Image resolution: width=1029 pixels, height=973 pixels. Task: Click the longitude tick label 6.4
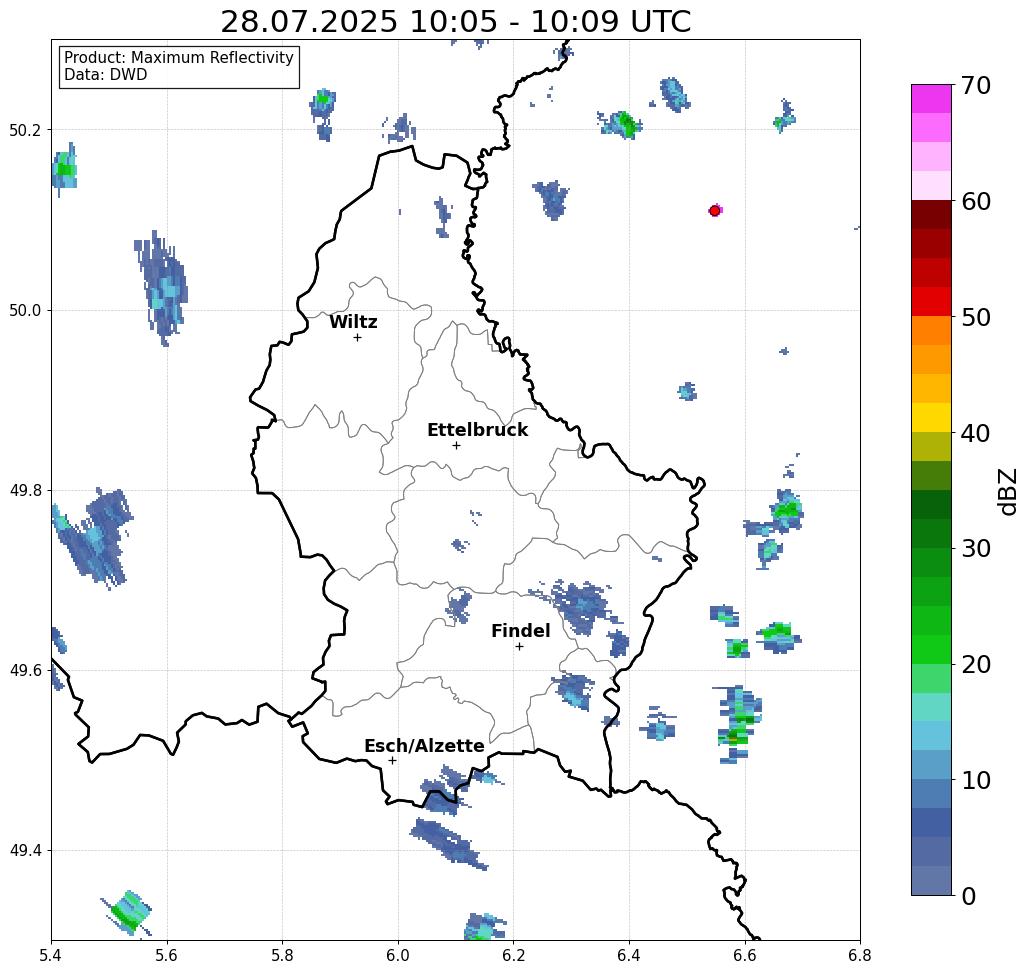click(629, 955)
